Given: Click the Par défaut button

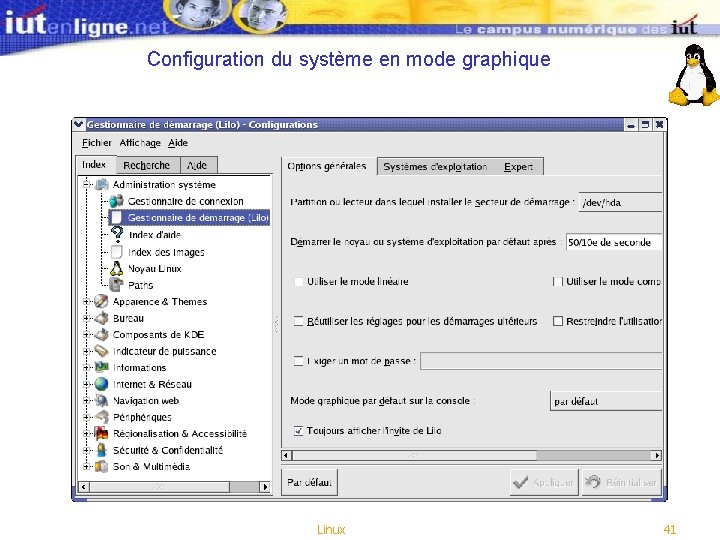Looking at the screenshot, I should 309,482.
